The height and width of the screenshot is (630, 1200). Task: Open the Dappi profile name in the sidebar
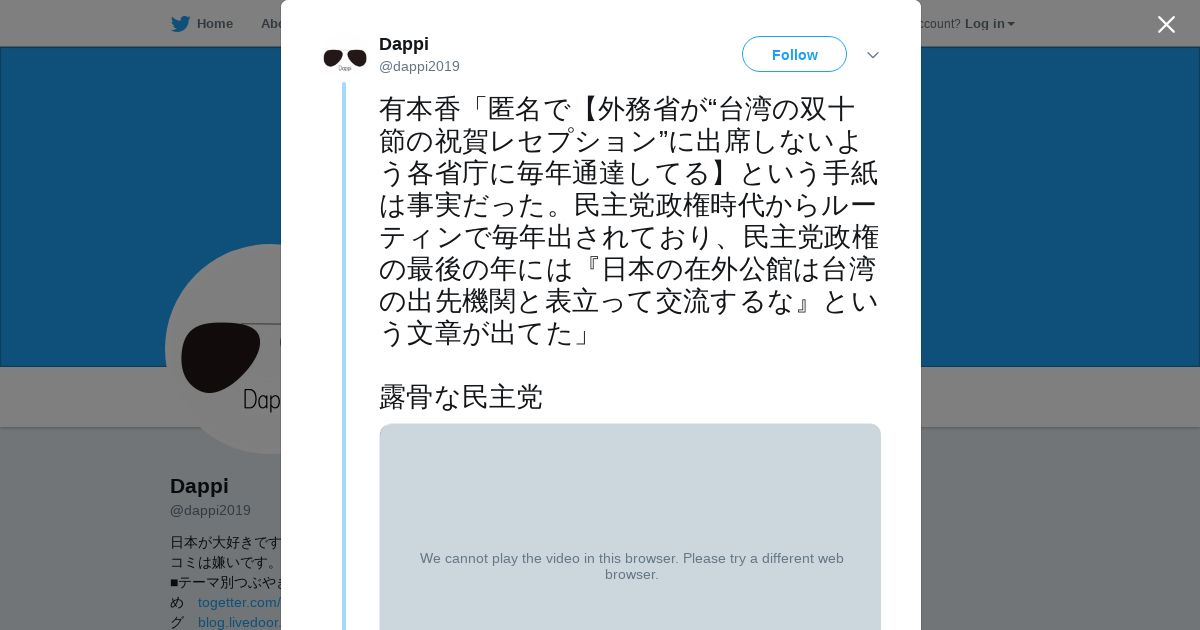coord(199,486)
